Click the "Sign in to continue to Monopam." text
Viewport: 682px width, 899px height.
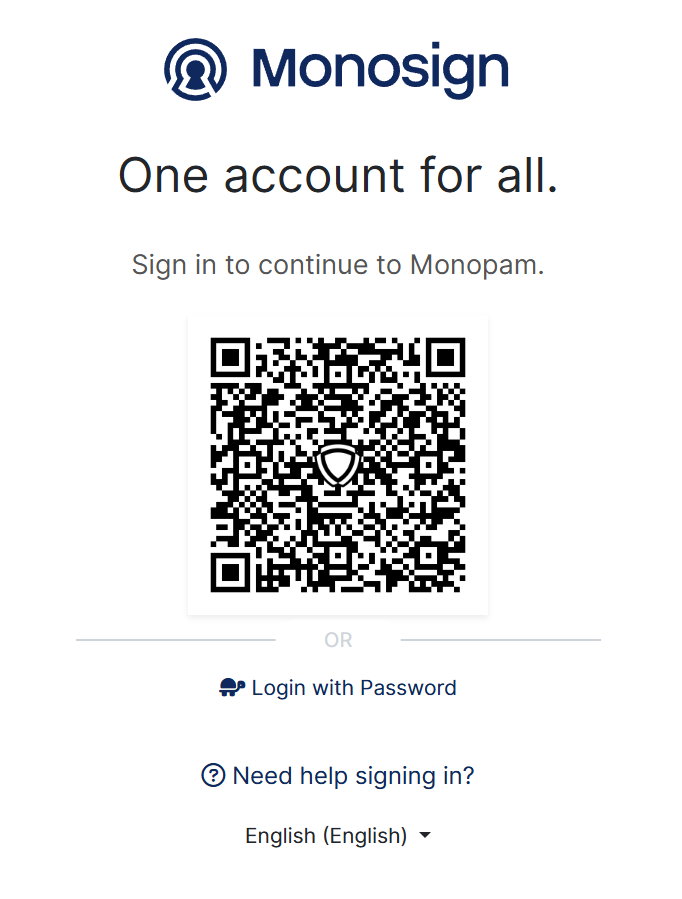point(338,265)
